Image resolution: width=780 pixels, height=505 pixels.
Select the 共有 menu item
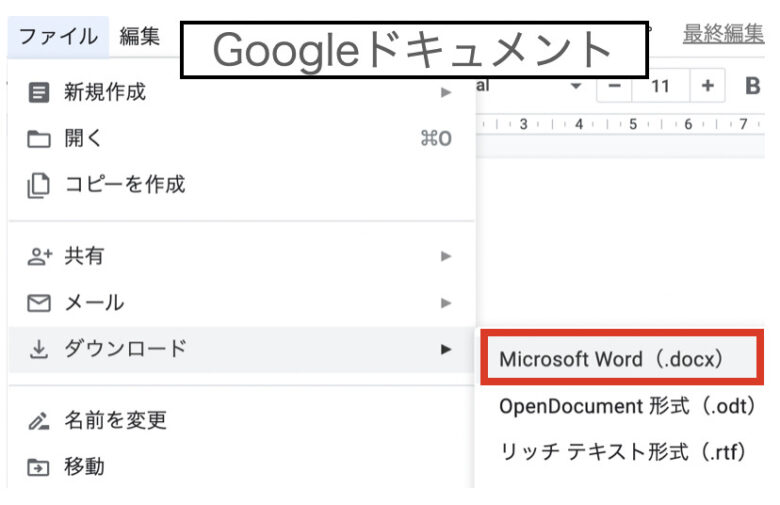tap(242, 256)
